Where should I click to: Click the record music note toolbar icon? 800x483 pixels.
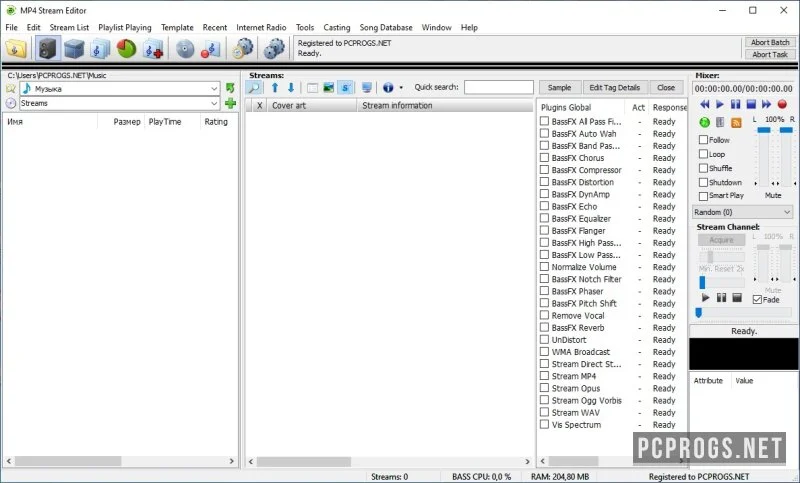(x=211, y=49)
